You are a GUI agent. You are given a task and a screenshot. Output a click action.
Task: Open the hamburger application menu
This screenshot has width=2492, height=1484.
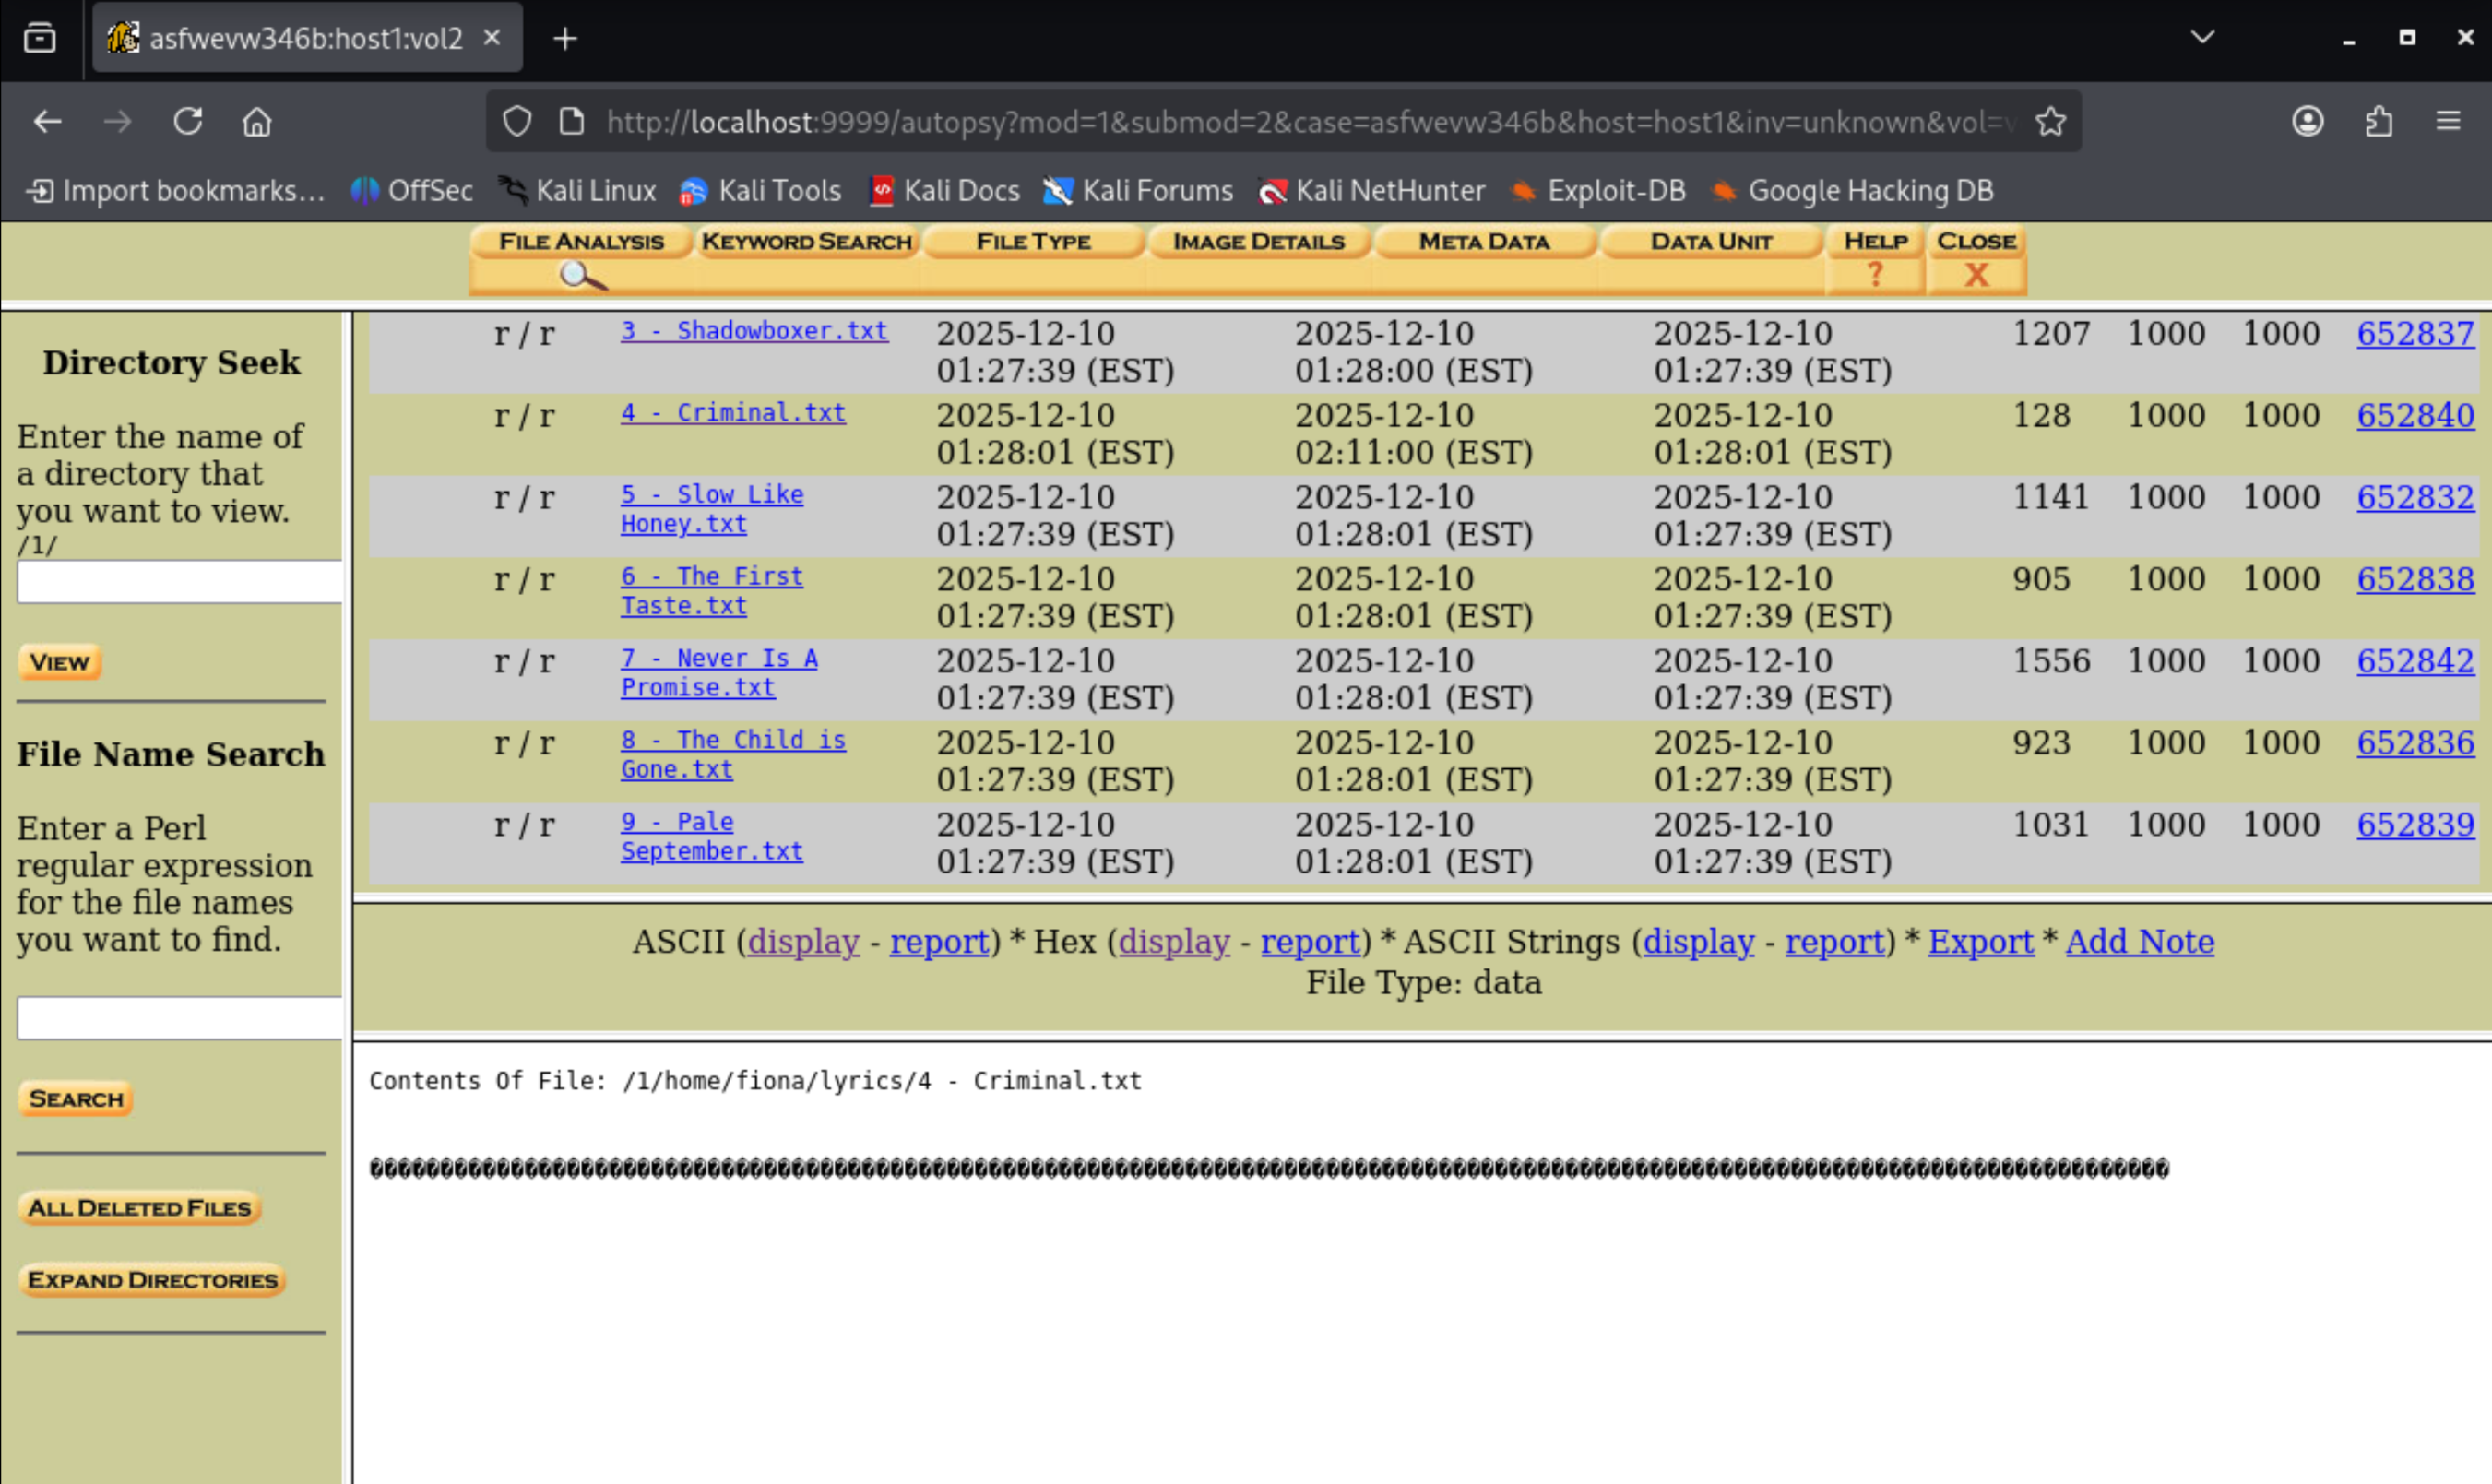[2447, 122]
